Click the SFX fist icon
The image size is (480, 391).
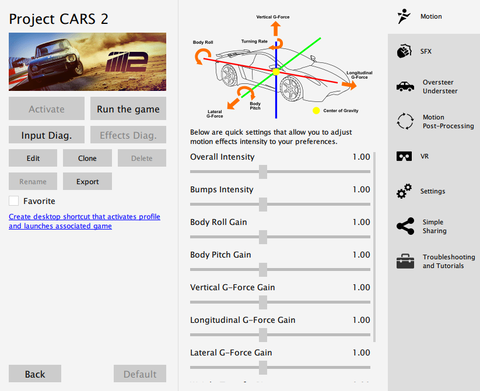pos(404,51)
